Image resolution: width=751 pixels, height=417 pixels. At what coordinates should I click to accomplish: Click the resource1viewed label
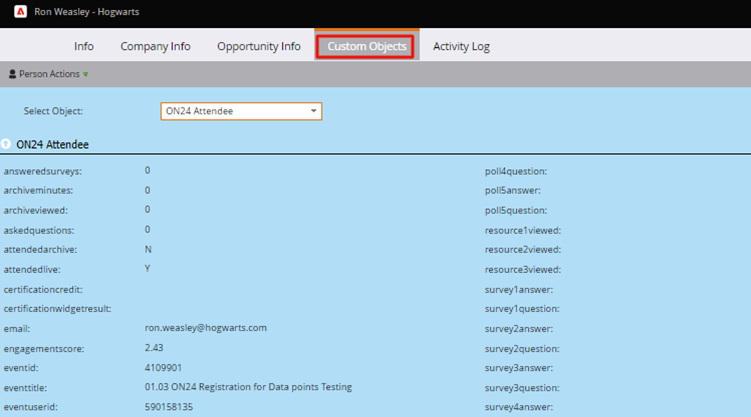523,231
